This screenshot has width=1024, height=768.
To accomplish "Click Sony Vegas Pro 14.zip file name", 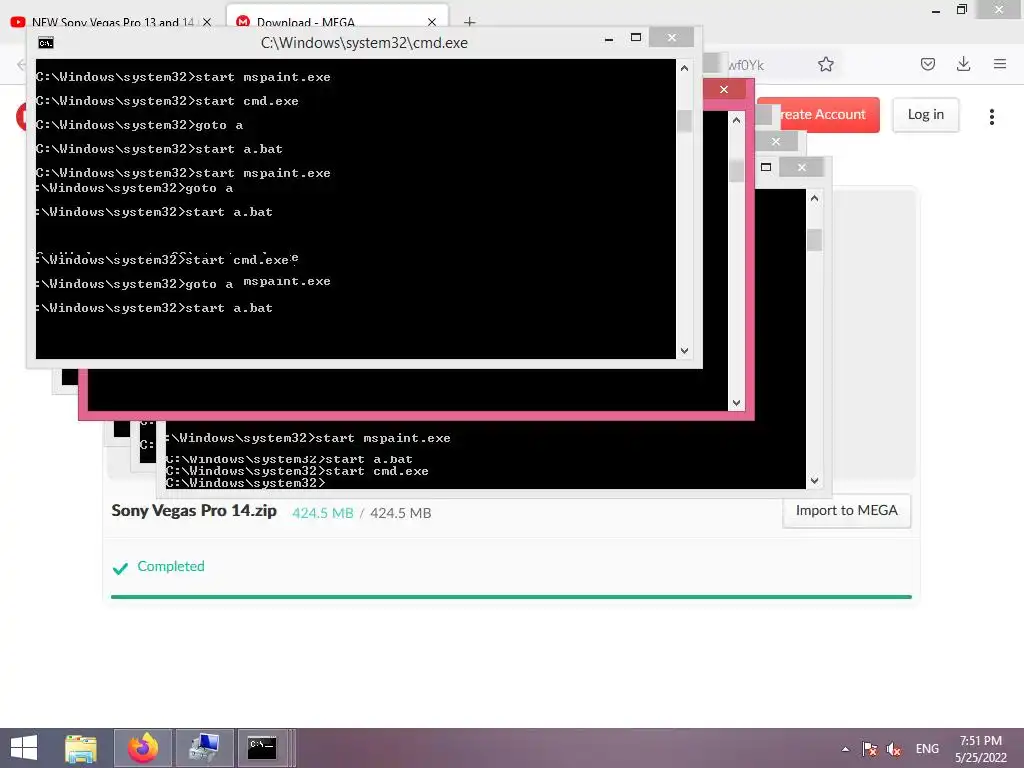I will (194, 511).
